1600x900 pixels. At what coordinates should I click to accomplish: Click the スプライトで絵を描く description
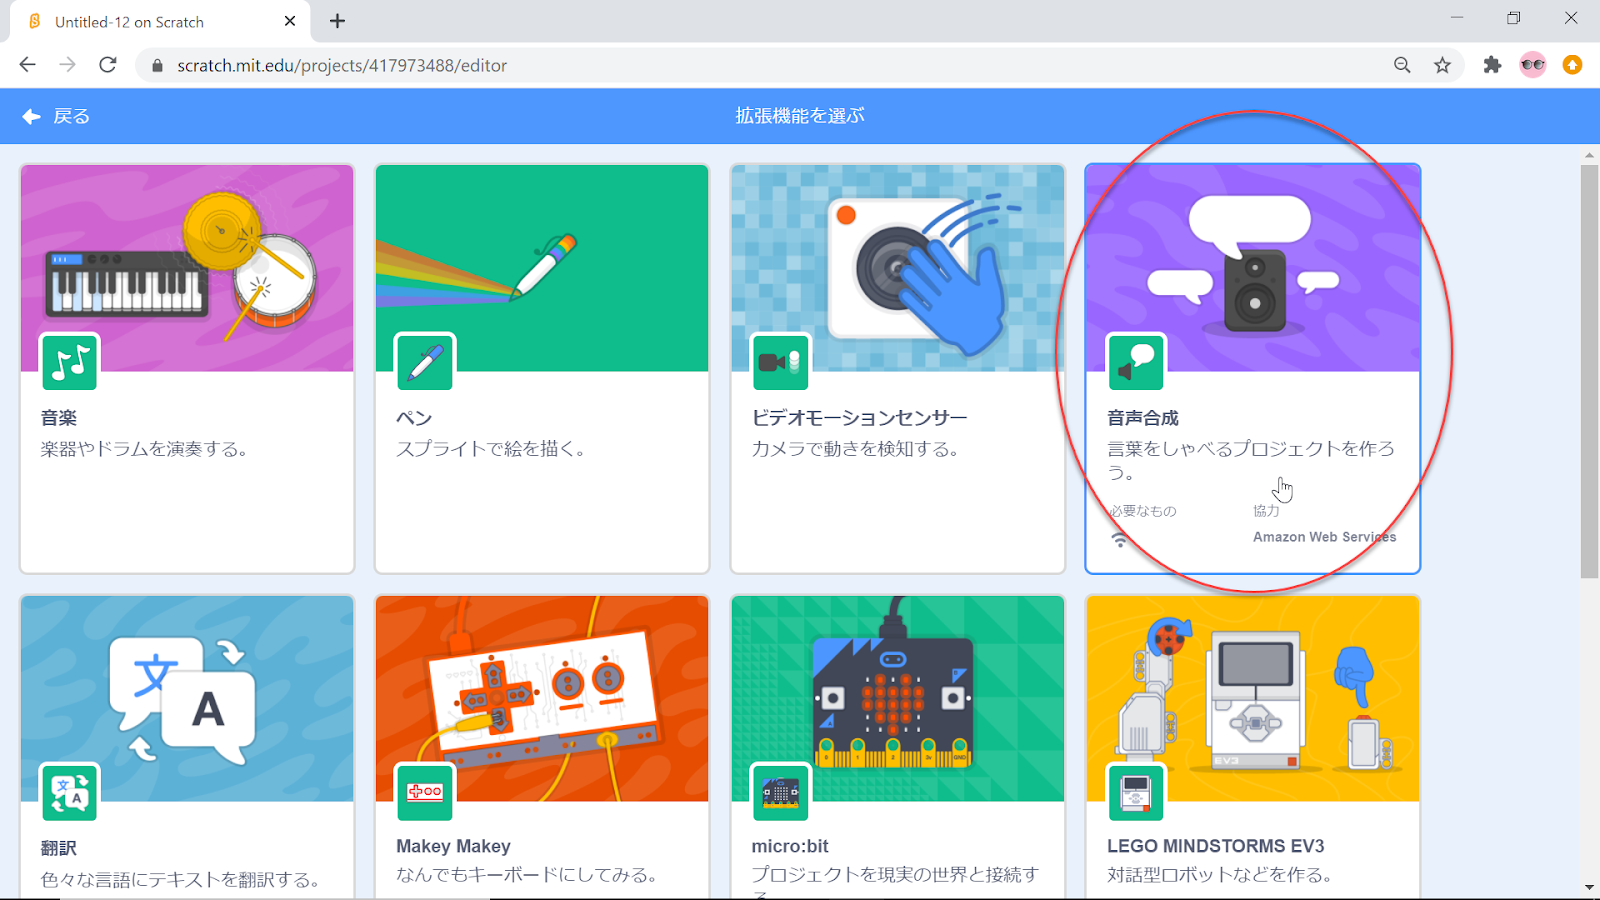click(491, 449)
